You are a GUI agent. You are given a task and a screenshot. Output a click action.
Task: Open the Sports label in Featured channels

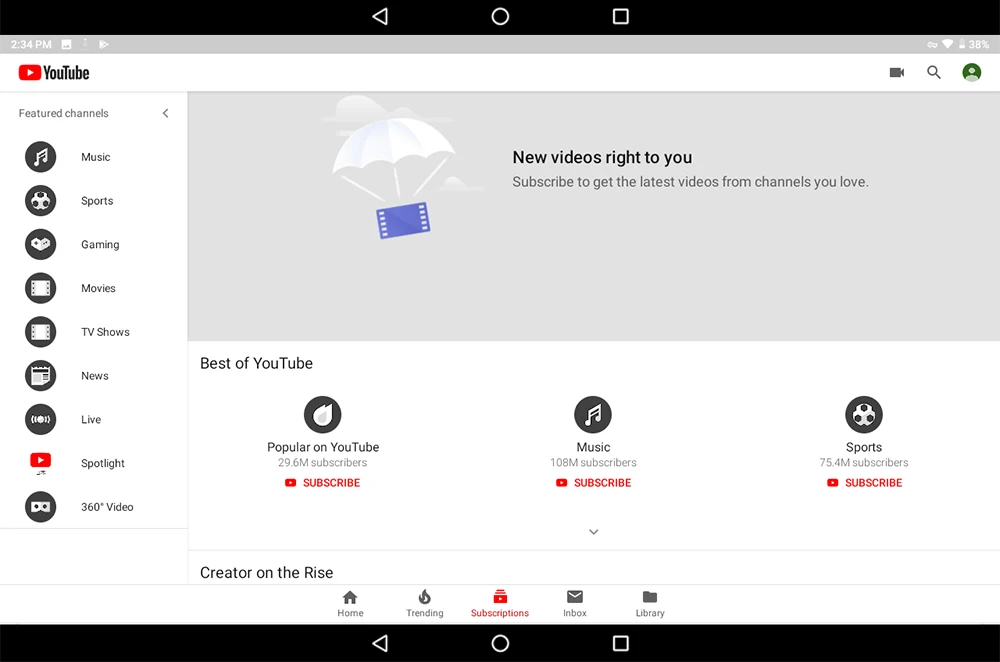97,201
